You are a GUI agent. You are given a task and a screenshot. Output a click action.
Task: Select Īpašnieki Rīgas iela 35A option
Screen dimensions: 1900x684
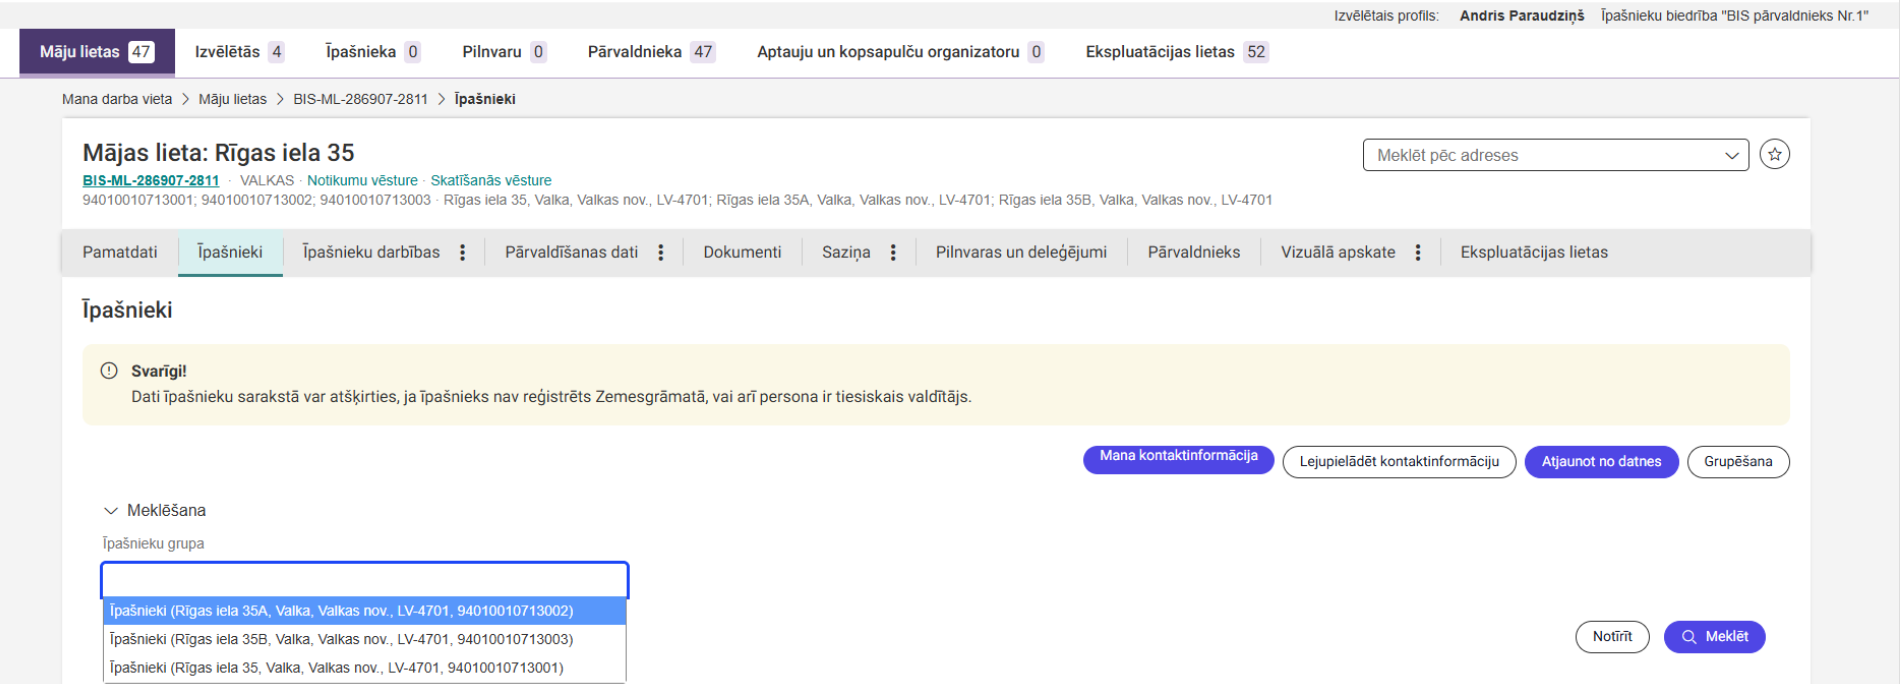click(365, 611)
